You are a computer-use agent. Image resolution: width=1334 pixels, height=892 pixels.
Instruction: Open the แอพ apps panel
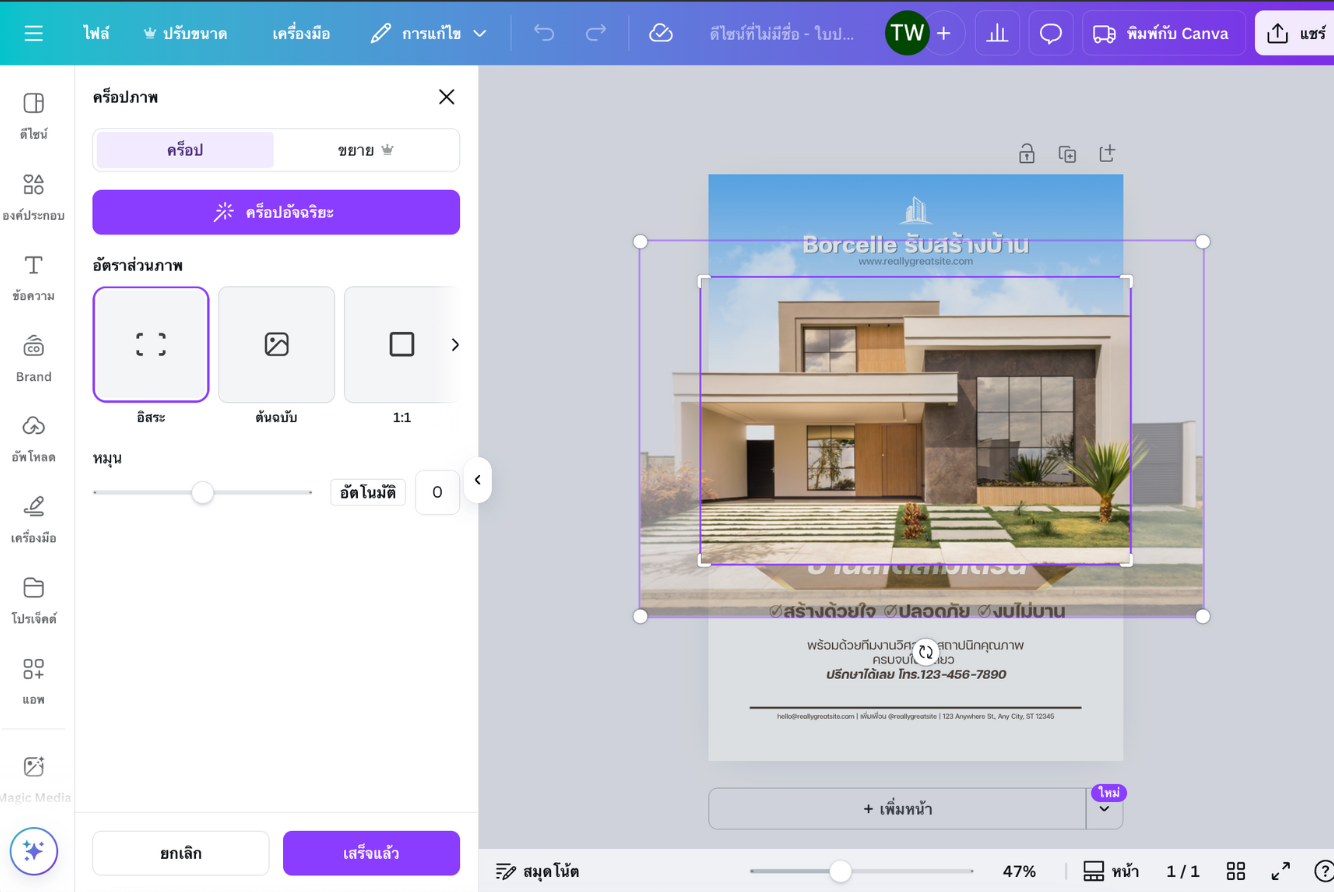tap(34, 681)
